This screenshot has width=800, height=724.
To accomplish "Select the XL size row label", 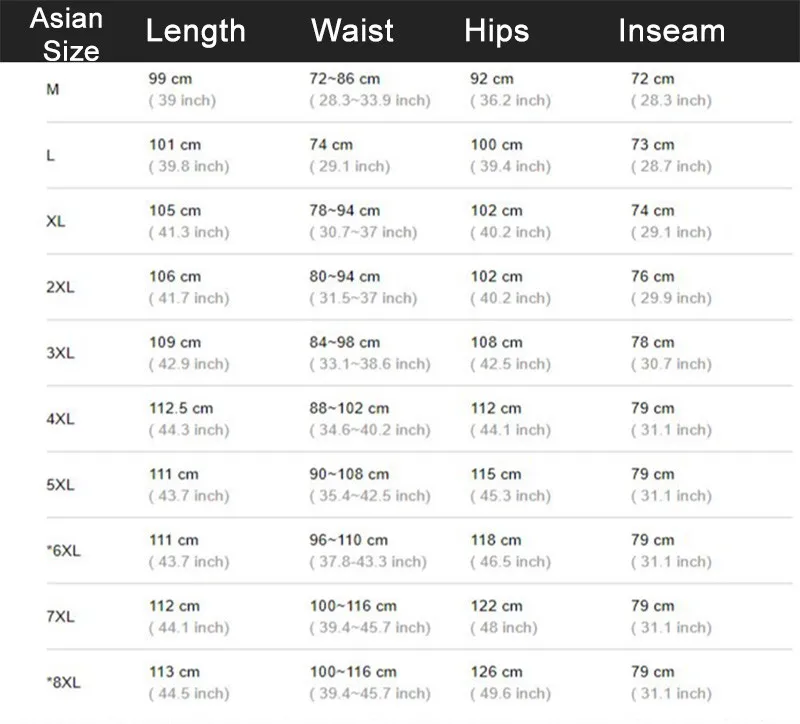I will click(56, 221).
